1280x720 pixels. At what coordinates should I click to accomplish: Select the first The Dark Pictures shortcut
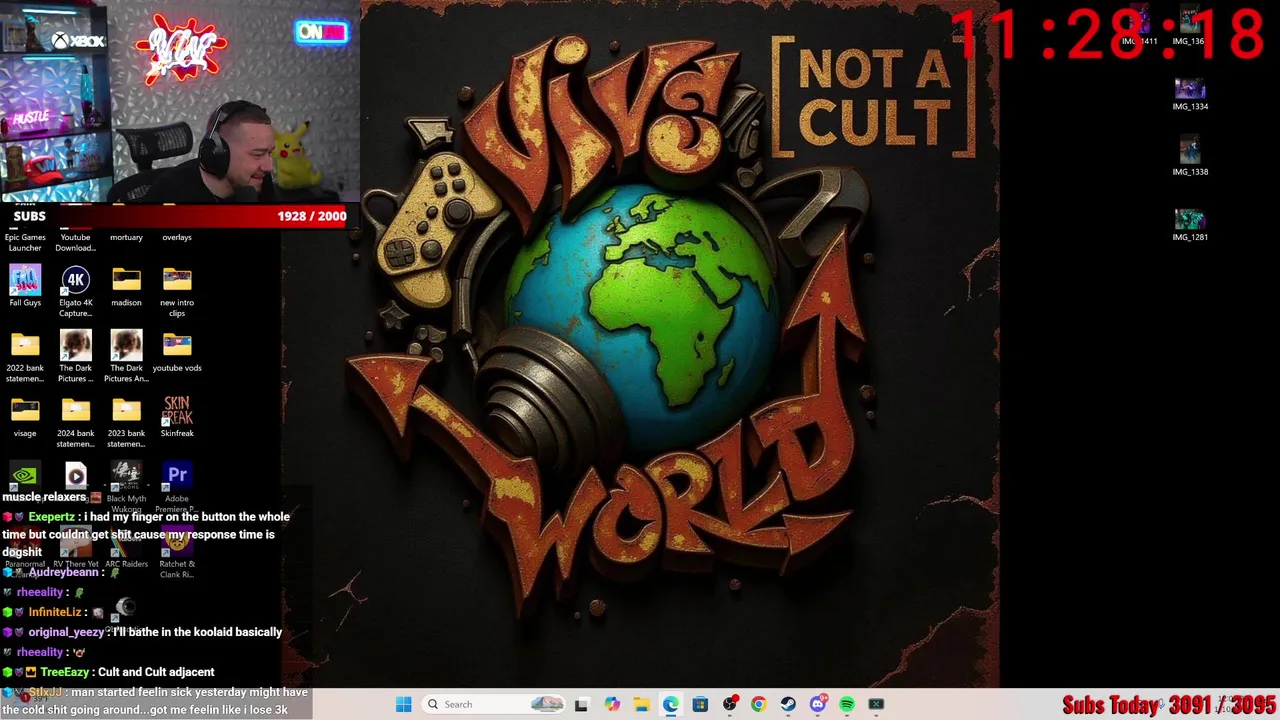click(76, 358)
